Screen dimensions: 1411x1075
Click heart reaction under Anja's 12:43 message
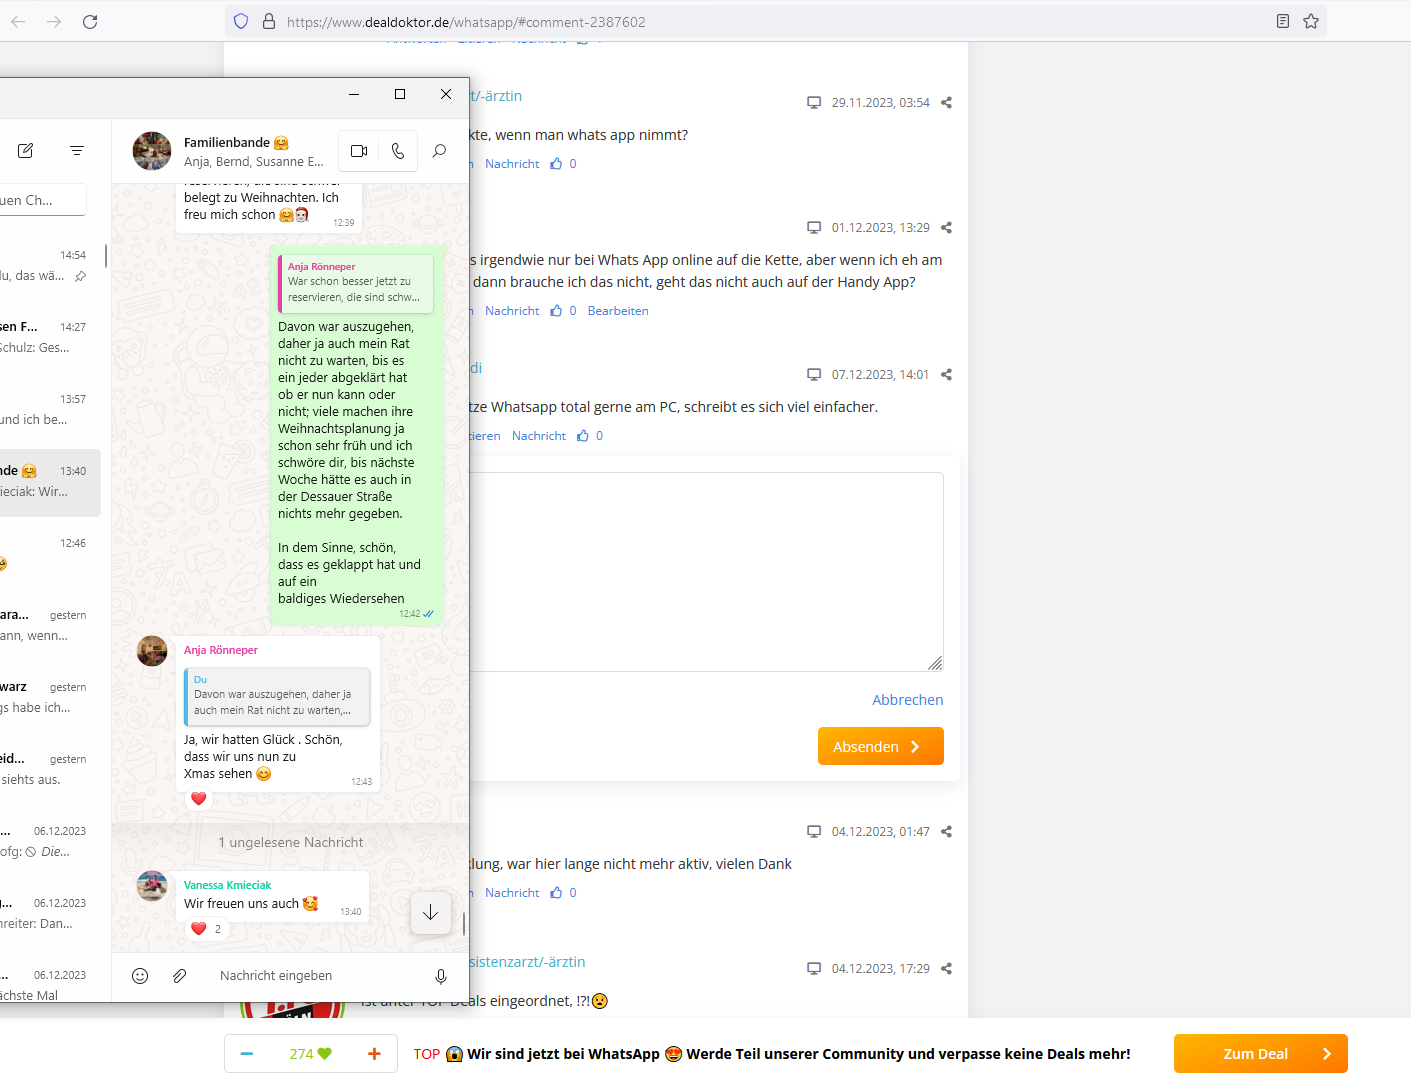(x=199, y=799)
